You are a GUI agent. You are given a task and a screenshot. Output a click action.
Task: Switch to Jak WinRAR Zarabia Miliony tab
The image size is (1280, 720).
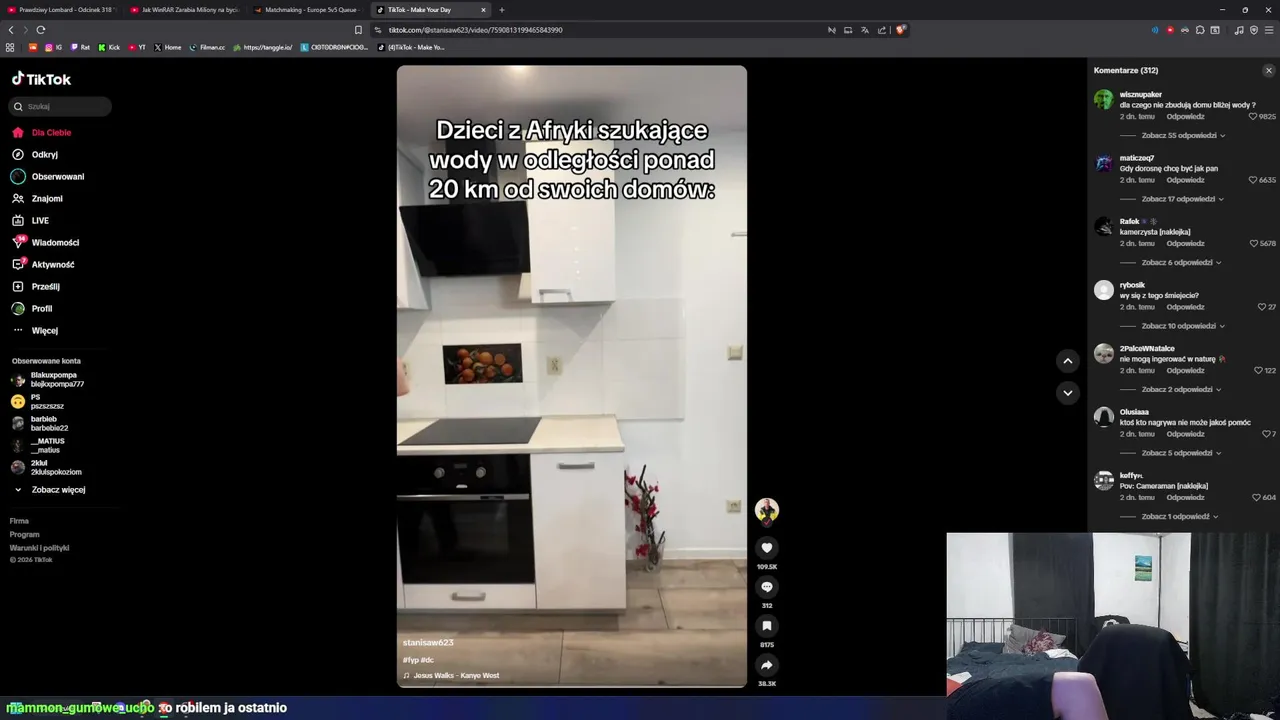[185, 10]
